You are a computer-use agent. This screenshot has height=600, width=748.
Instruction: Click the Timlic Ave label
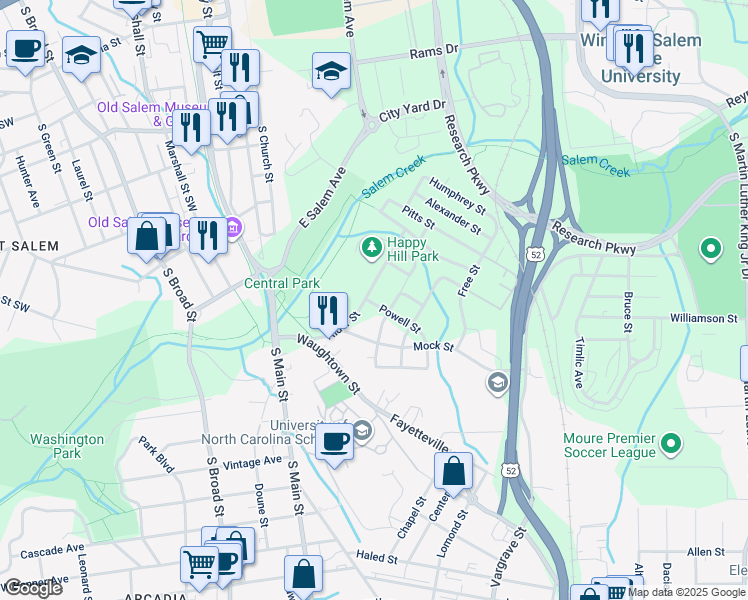pos(579,362)
